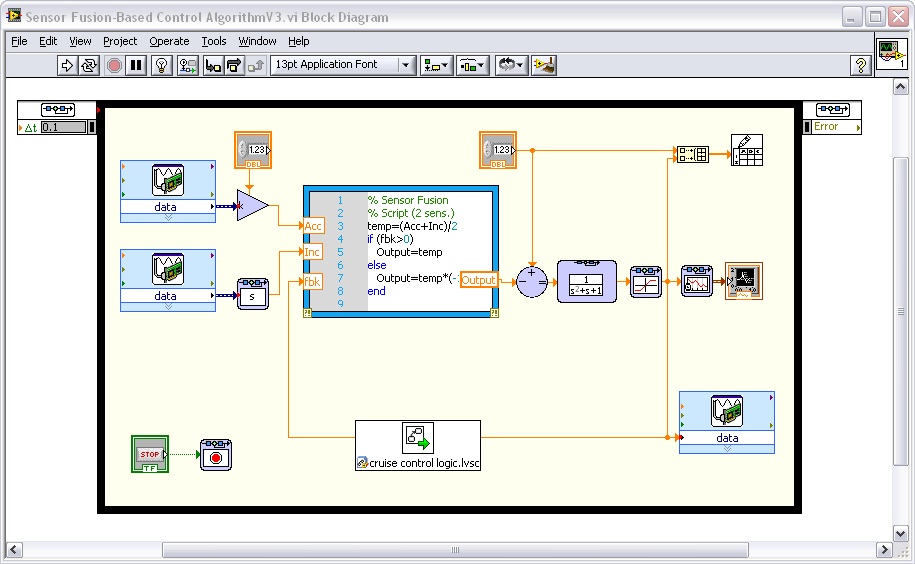The height and width of the screenshot is (564, 915).
Task: Open the Align Objects dropdown
Action: (x=436, y=65)
